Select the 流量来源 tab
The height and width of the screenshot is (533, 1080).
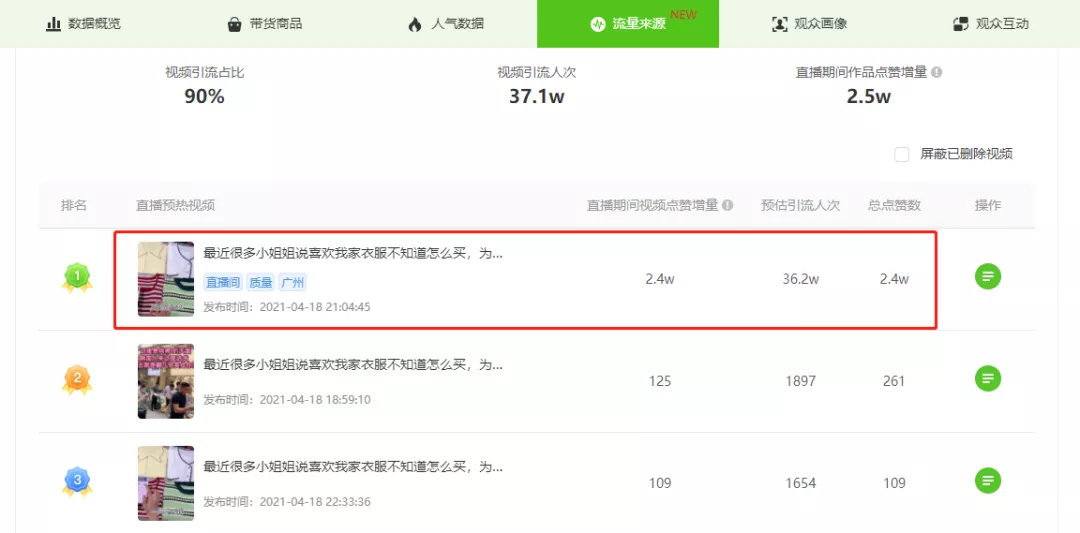pos(628,23)
